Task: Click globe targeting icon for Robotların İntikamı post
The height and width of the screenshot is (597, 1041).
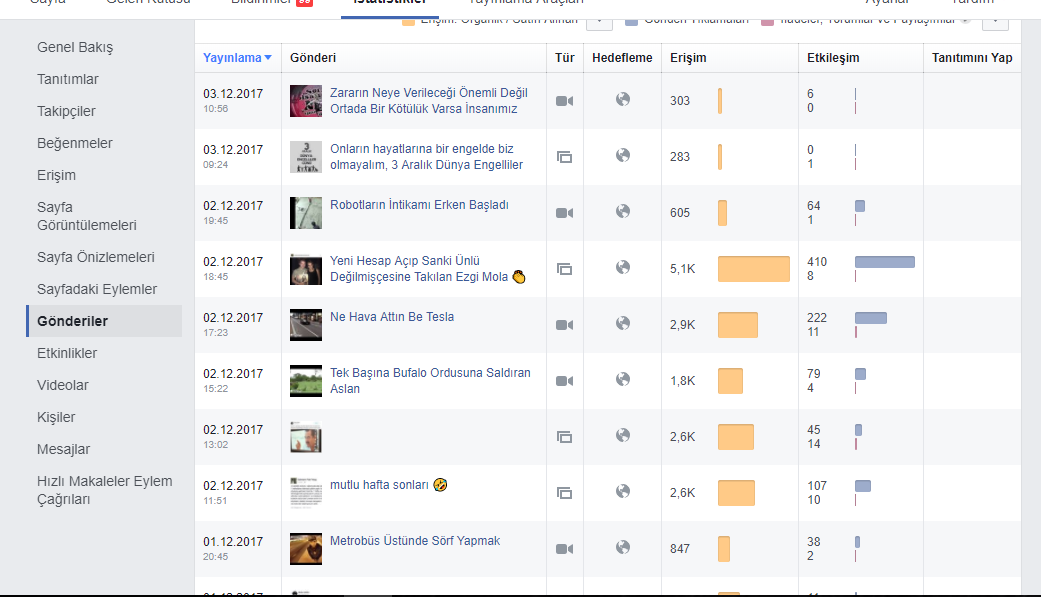Action: coord(623,211)
